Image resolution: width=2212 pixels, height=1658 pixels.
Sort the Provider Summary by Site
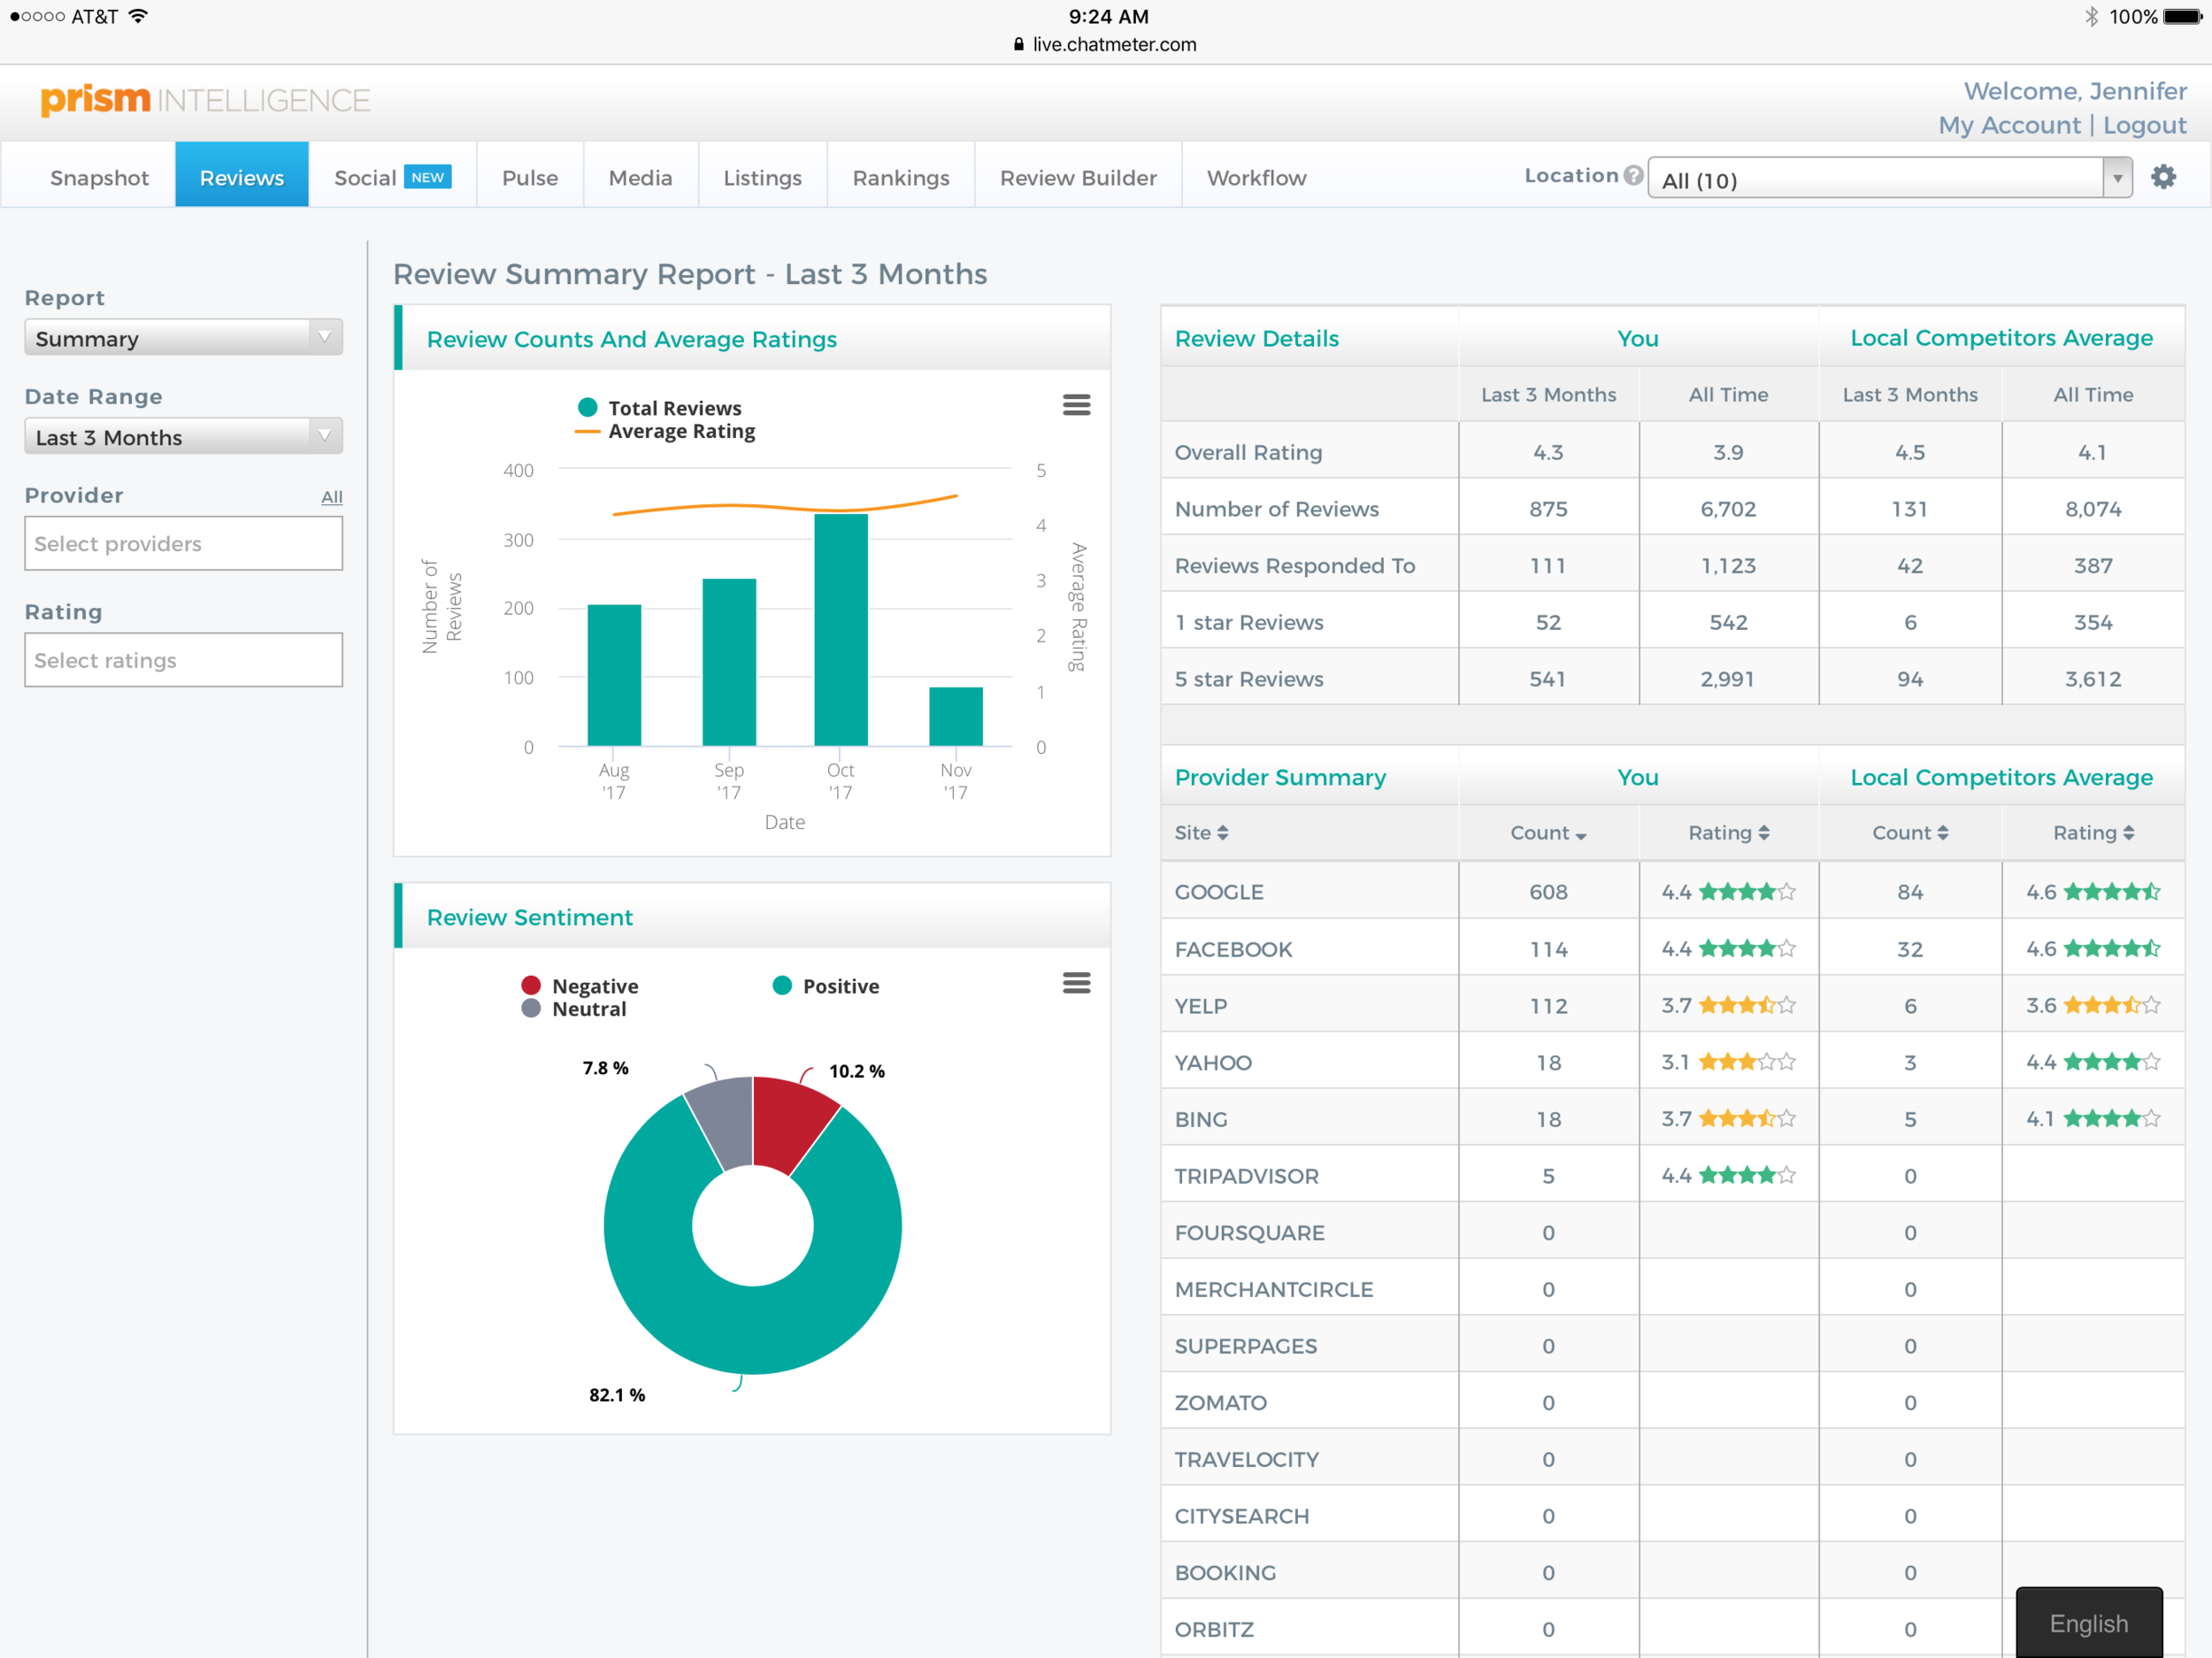tap(1201, 832)
